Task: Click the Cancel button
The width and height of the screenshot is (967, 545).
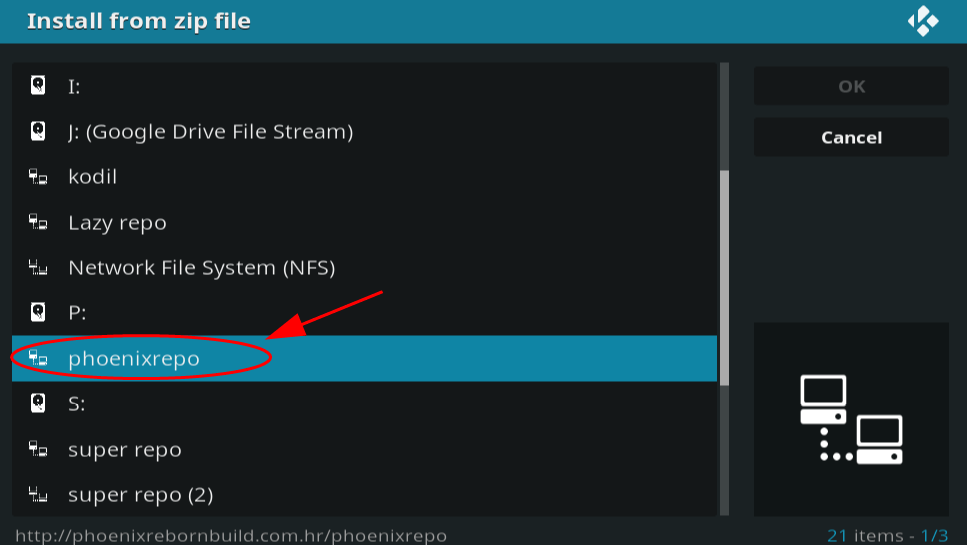Action: tap(851, 137)
